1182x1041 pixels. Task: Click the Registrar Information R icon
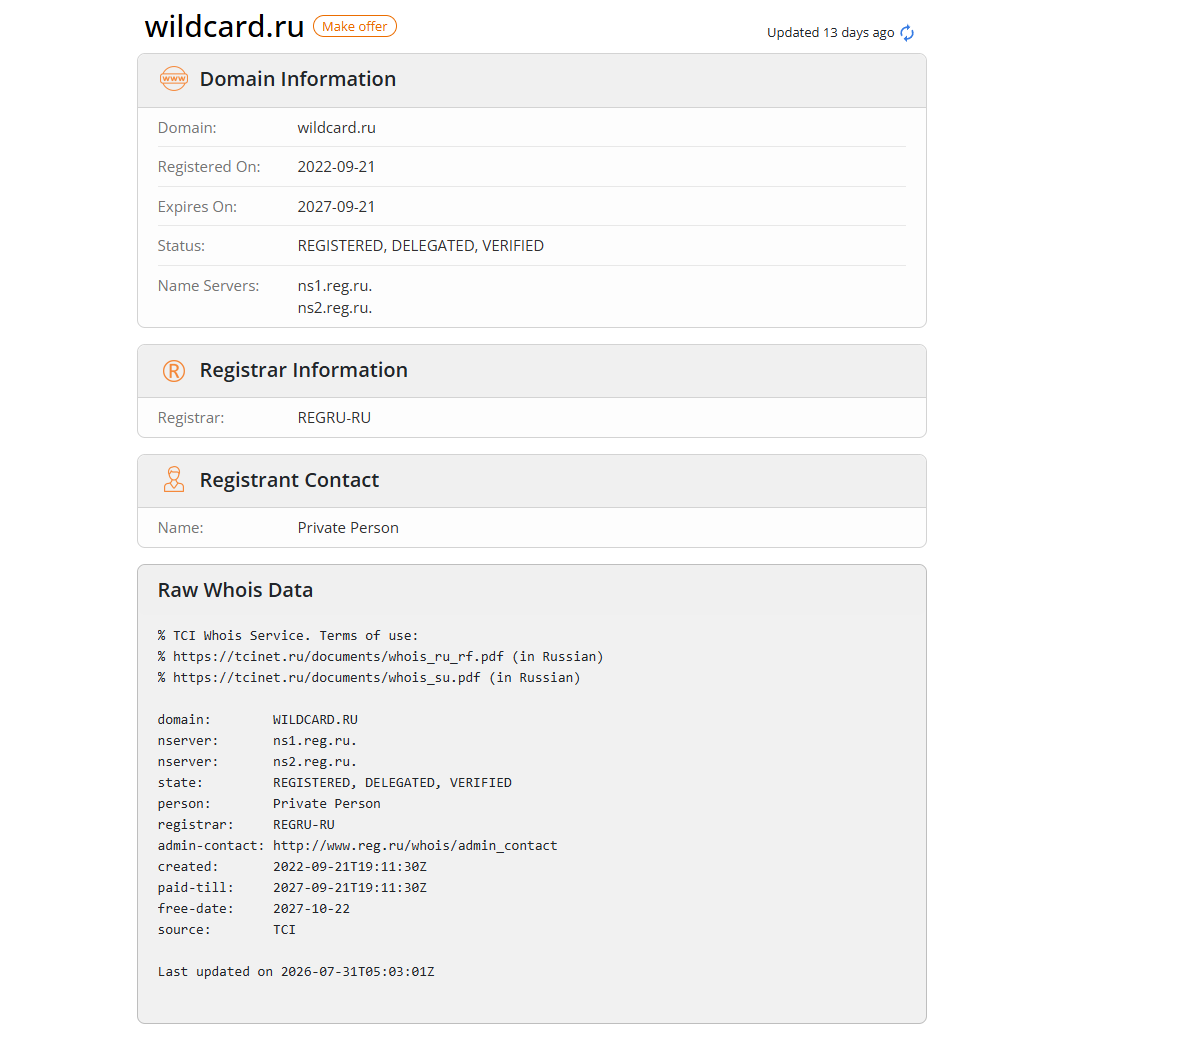173,370
